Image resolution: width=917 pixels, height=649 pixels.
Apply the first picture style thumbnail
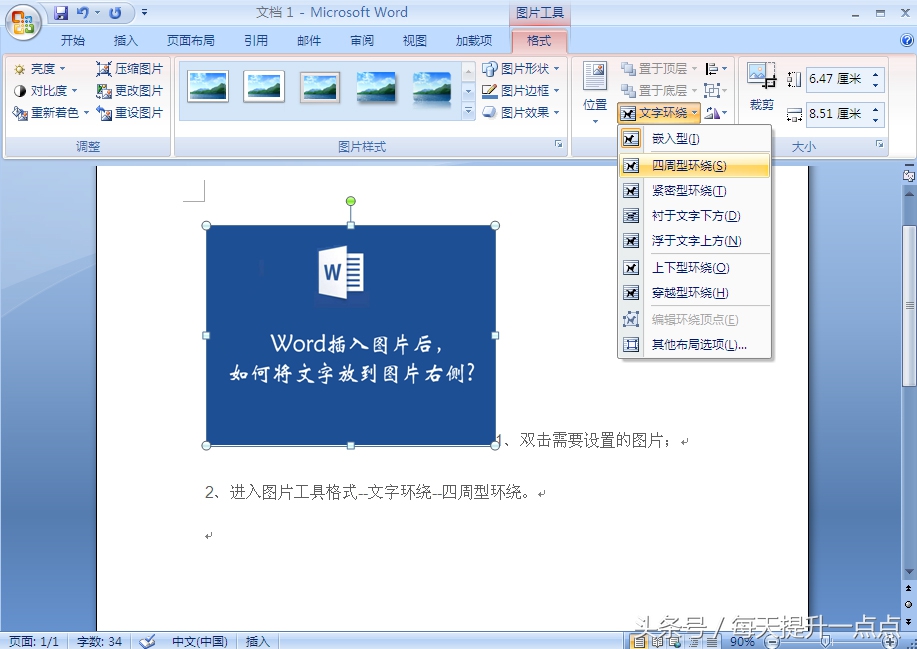208,87
